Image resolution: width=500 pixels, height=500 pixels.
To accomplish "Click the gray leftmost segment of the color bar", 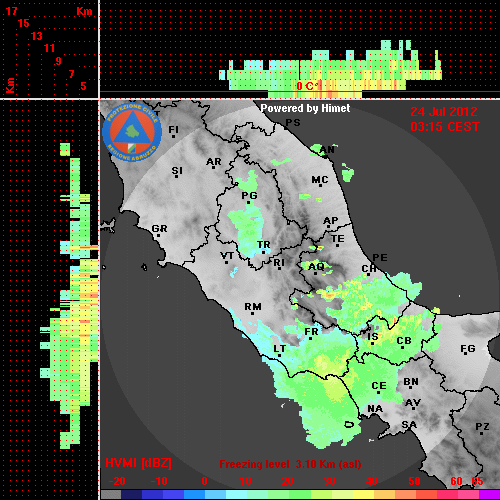I will pos(111,495).
